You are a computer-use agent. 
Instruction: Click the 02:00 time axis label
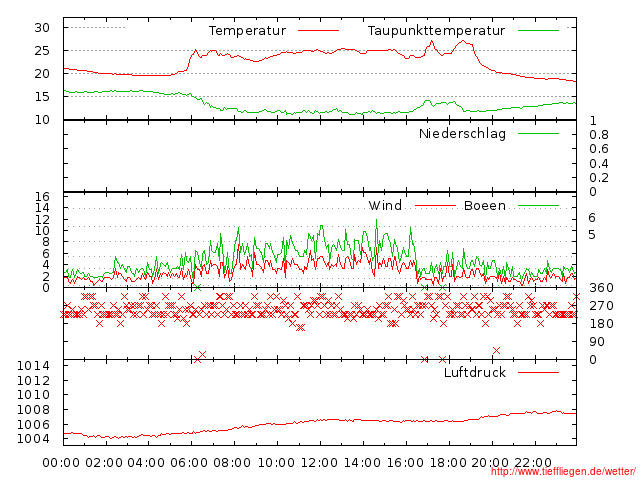pyautogui.click(x=104, y=463)
